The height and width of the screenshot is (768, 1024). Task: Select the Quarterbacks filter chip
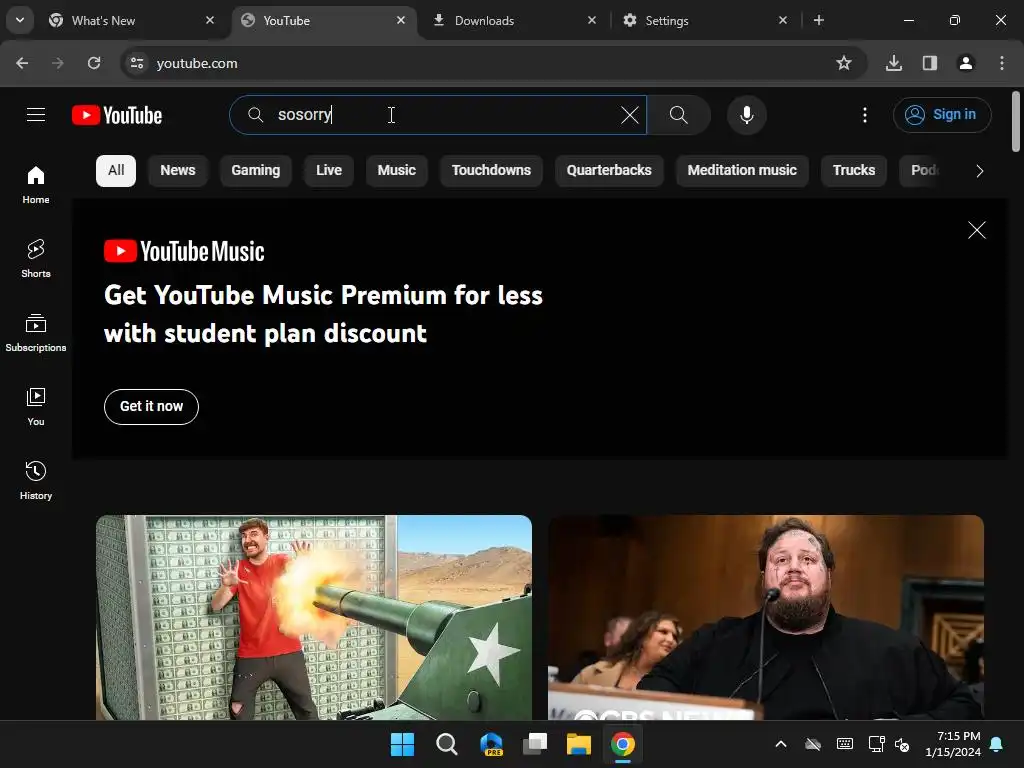click(x=609, y=170)
